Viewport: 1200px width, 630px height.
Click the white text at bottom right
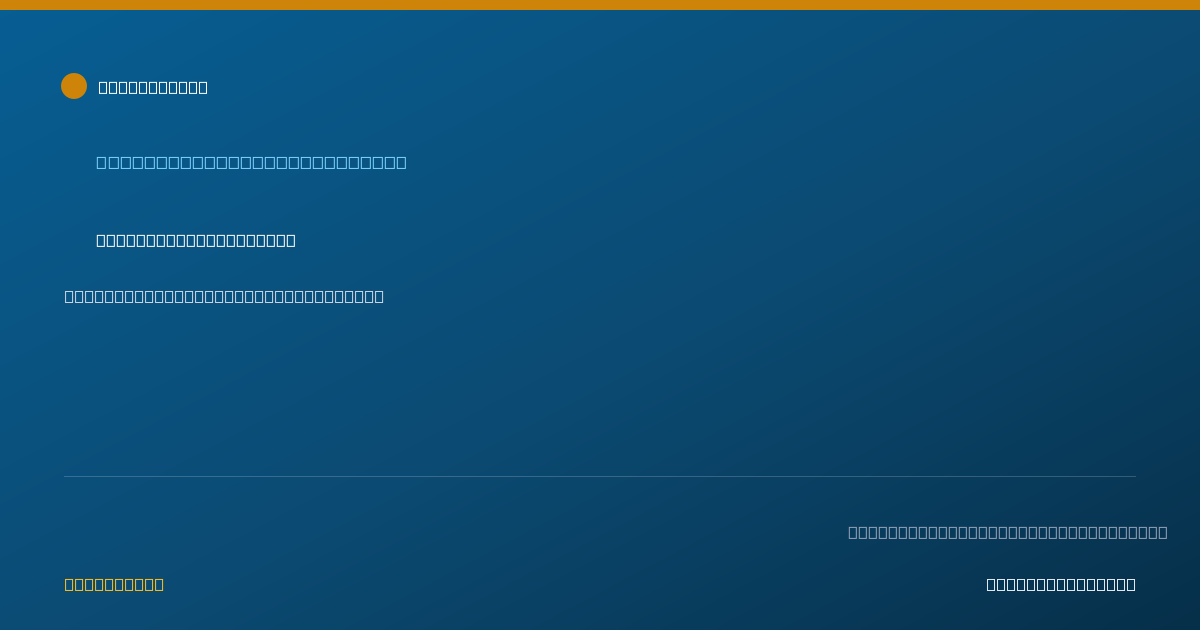1061,584
